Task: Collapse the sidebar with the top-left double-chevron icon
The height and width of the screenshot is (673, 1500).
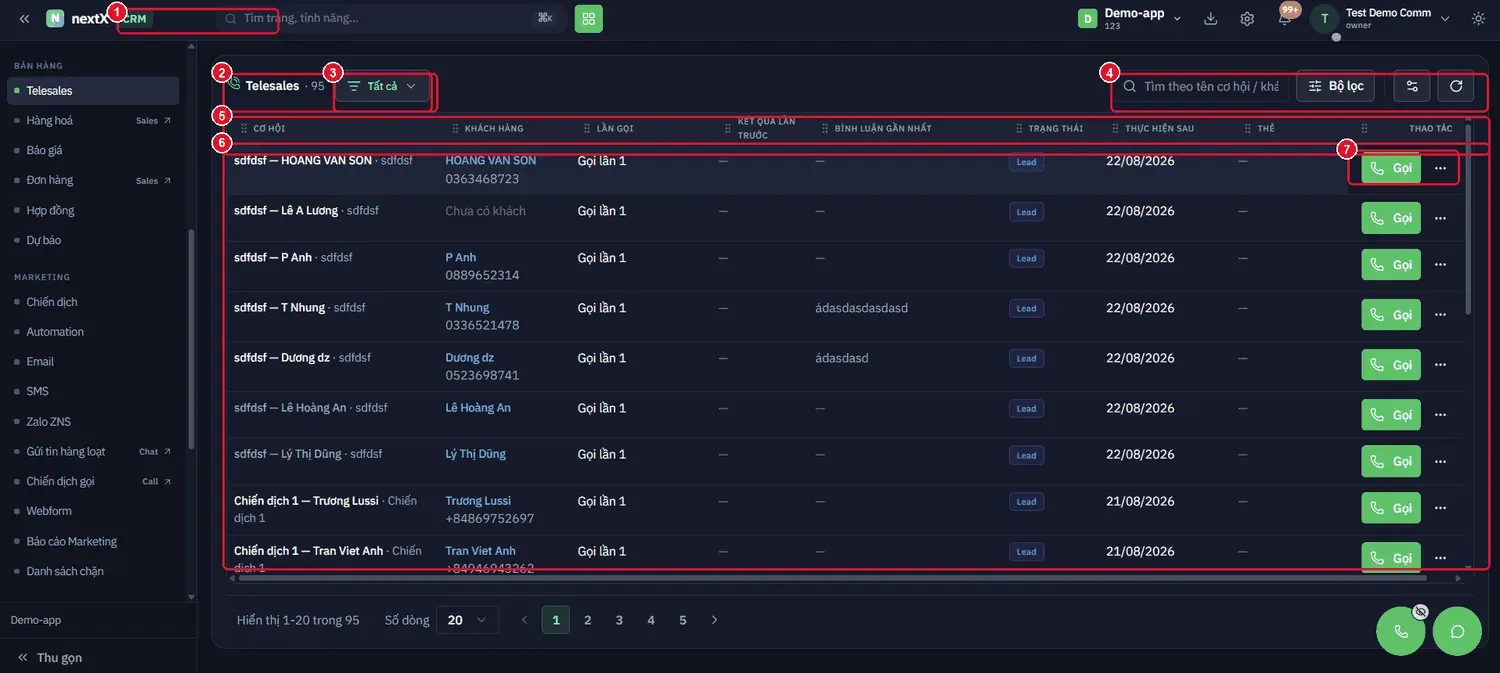Action: click(x=24, y=18)
